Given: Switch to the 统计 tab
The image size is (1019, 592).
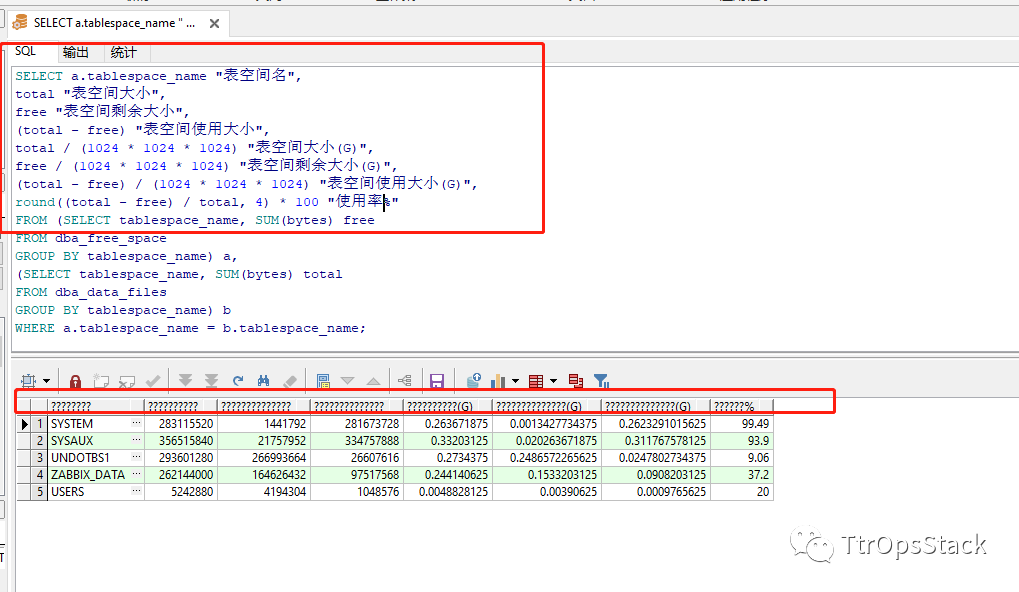Looking at the screenshot, I should coord(123,52).
